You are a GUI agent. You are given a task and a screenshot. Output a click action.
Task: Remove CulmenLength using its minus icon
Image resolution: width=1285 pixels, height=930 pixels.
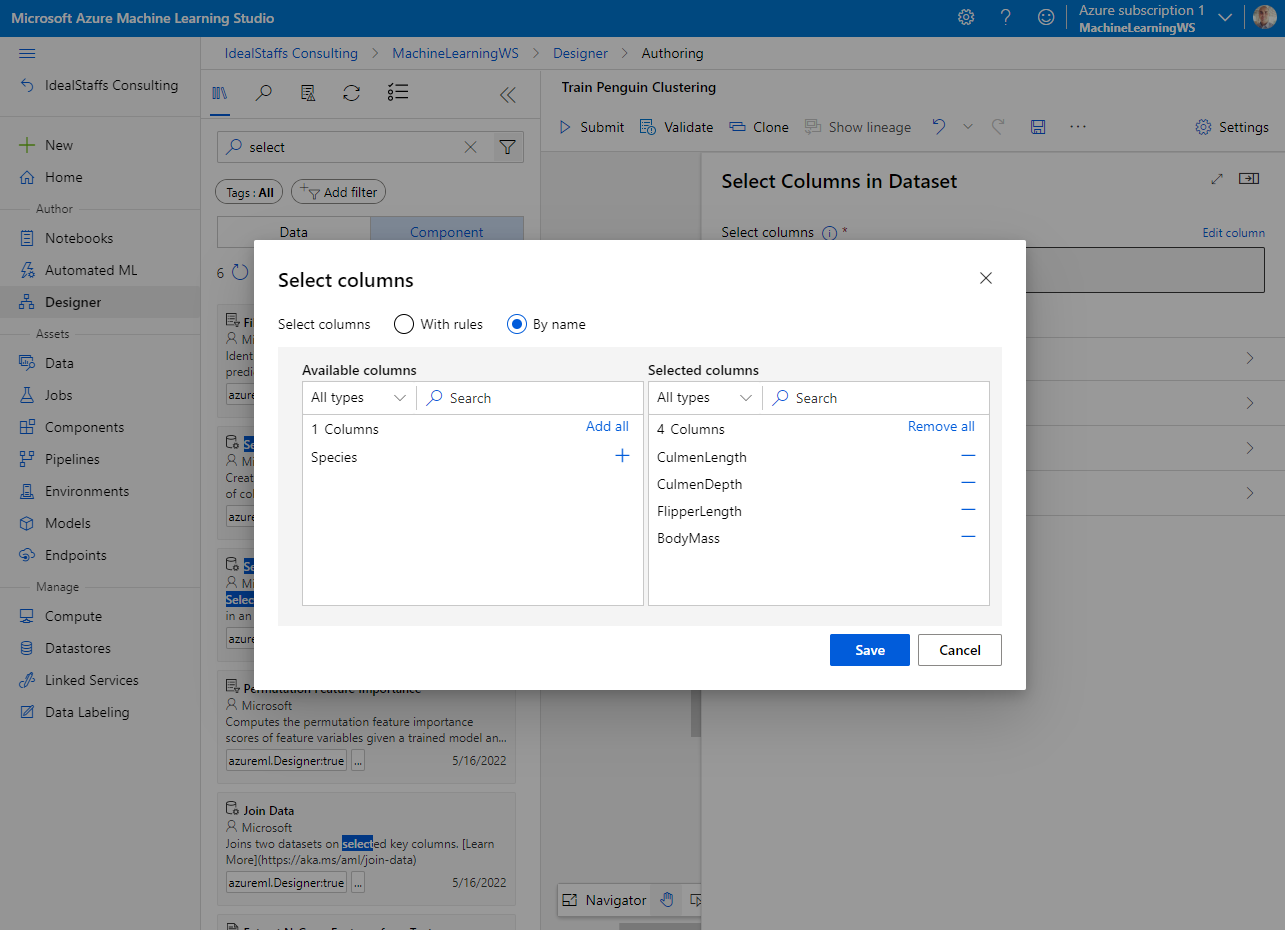(x=967, y=456)
